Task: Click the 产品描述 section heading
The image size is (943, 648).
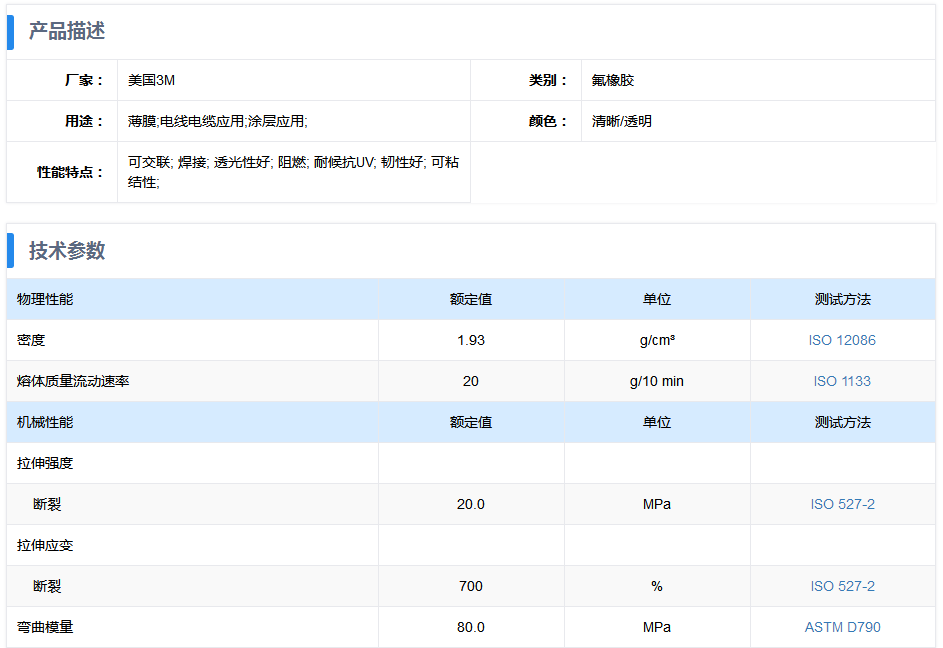Action: [x=67, y=31]
